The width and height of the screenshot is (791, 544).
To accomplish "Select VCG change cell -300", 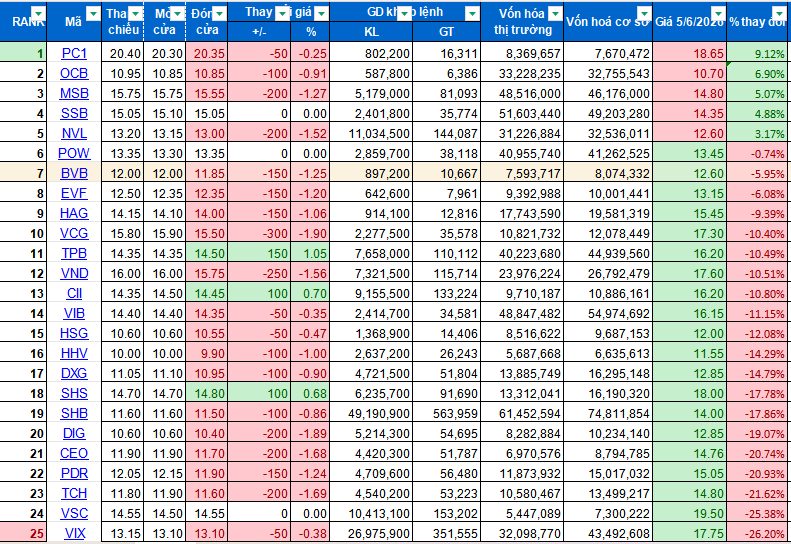I will click(x=259, y=233).
